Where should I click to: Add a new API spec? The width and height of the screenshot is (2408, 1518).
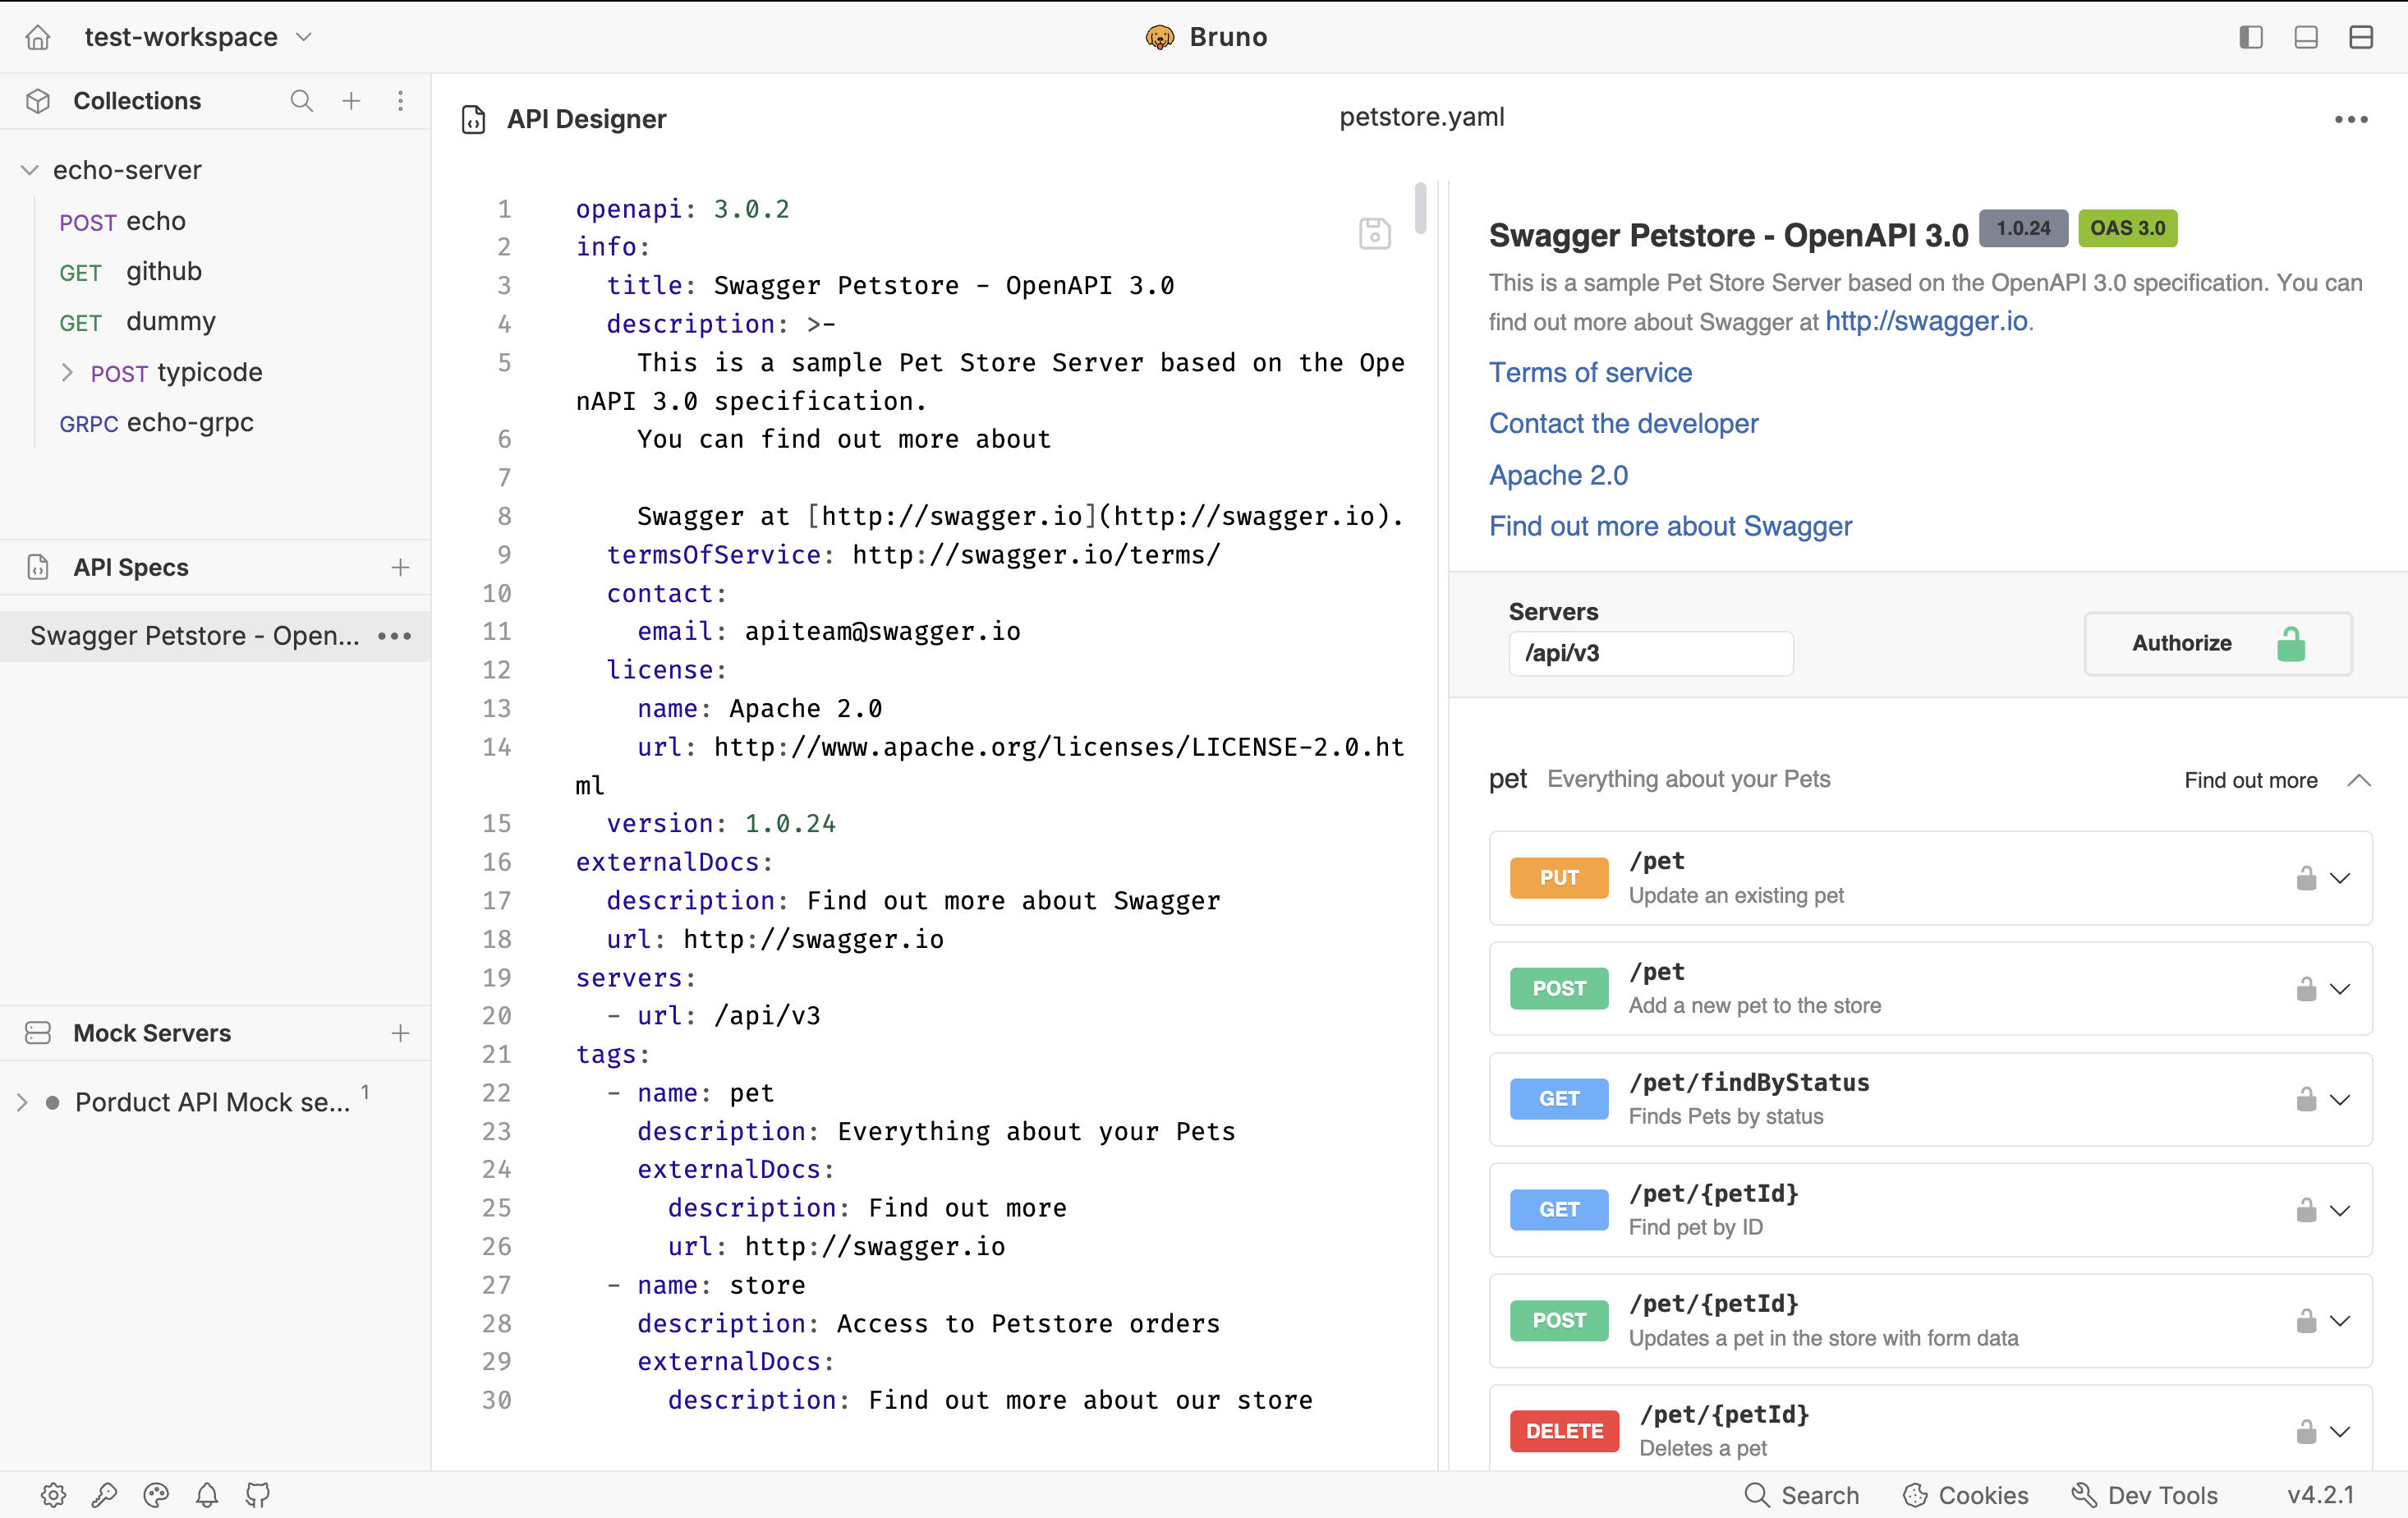[400, 567]
